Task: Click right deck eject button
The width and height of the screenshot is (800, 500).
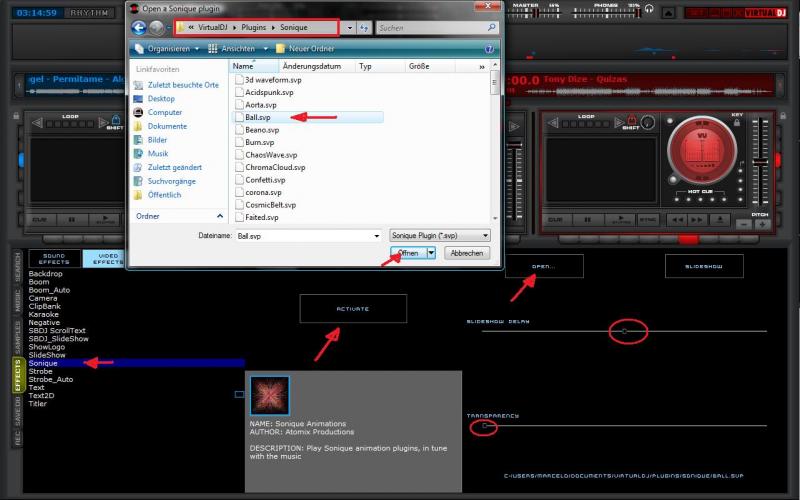Action: (x=720, y=220)
